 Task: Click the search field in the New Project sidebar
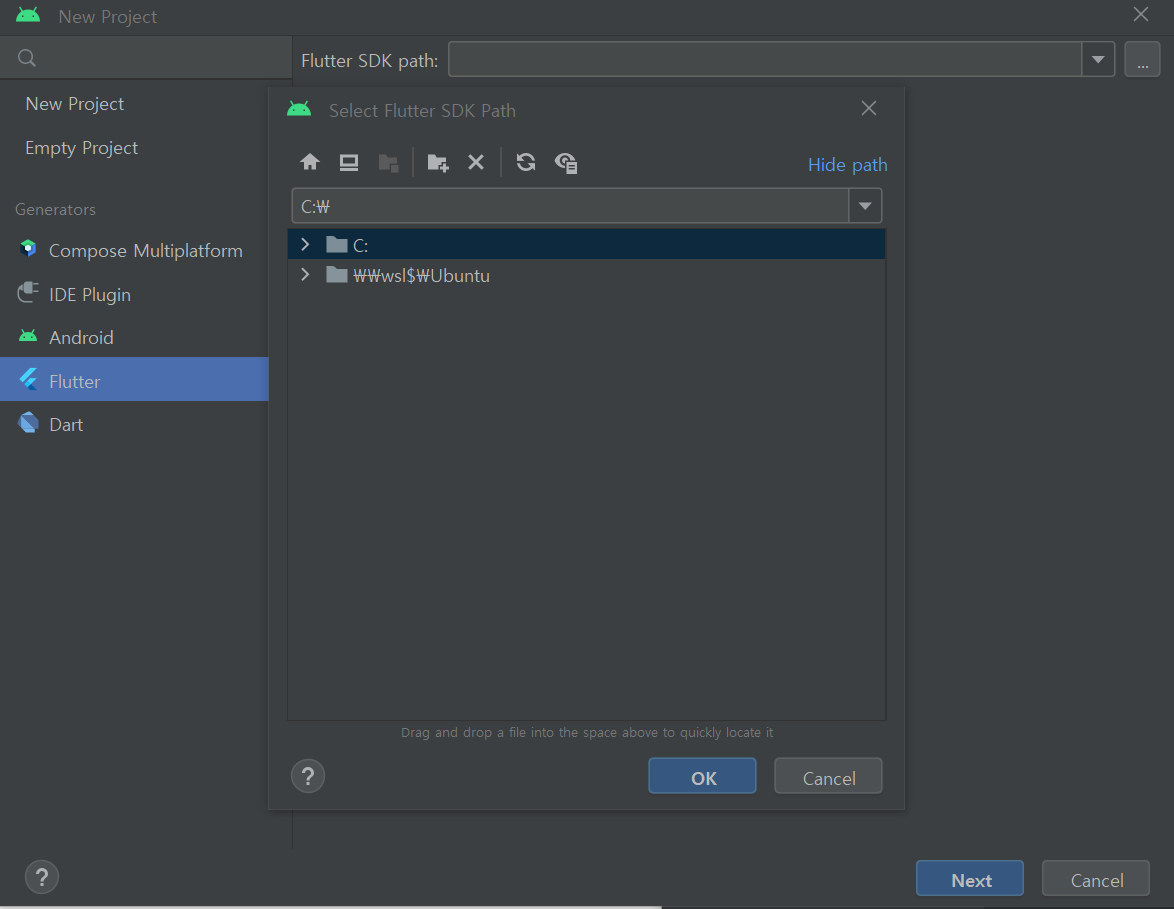coord(146,58)
